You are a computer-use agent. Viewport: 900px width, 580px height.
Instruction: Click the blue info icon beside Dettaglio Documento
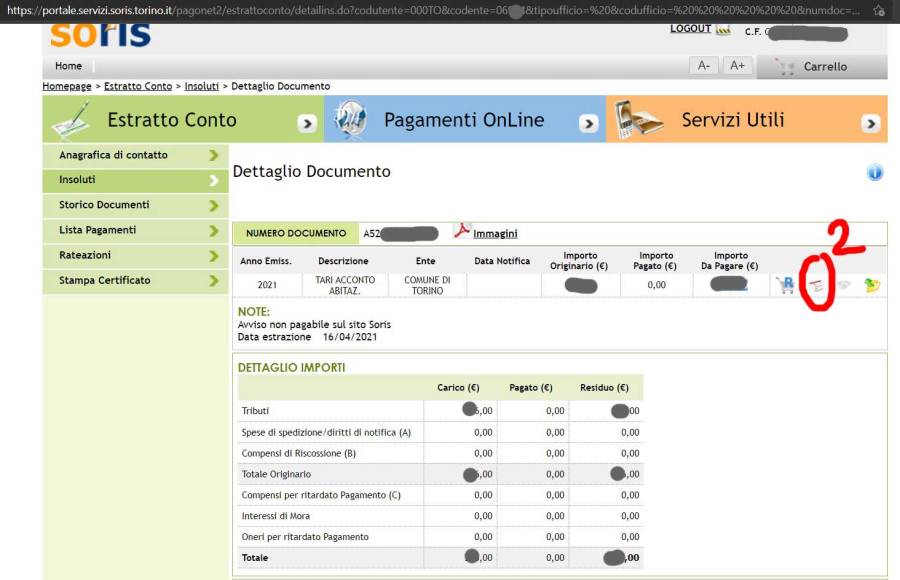[x=875, y=173]
